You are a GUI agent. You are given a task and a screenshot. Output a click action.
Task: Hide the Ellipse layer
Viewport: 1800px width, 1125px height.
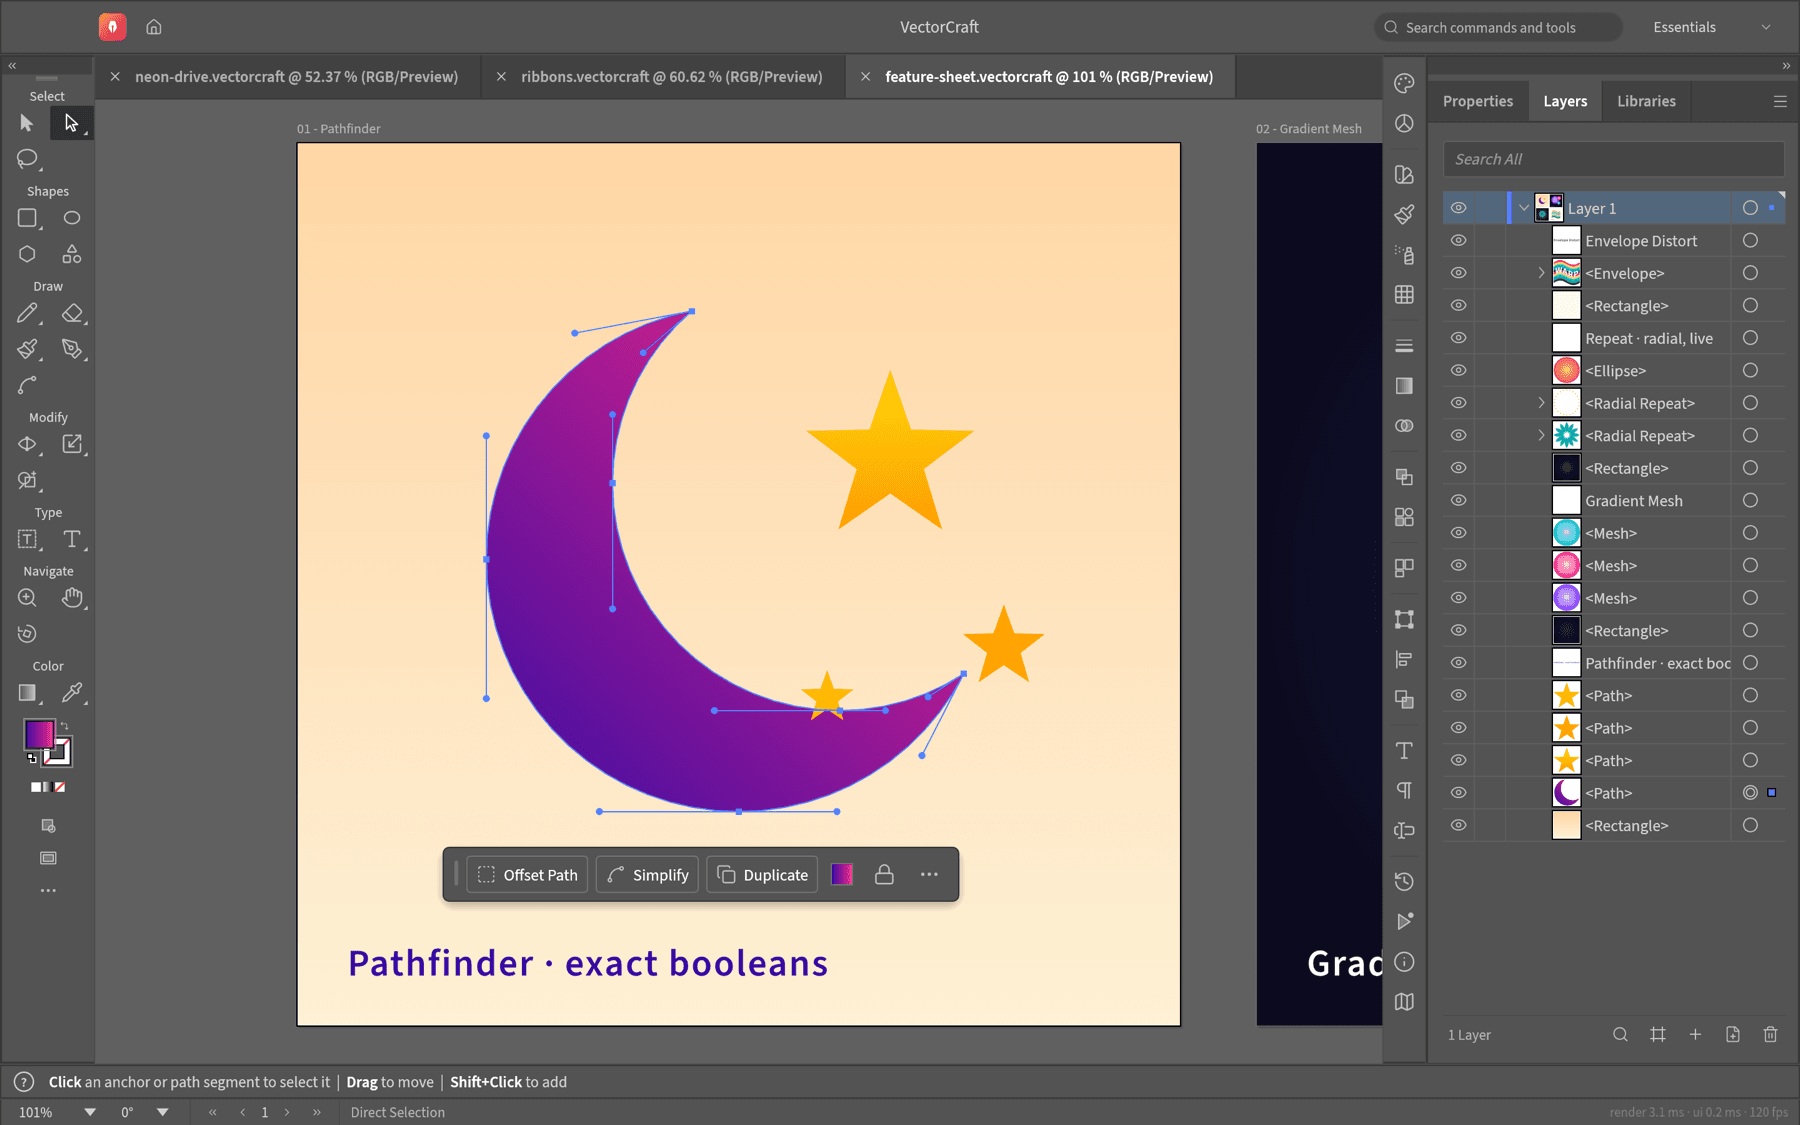pos(1459,371)
